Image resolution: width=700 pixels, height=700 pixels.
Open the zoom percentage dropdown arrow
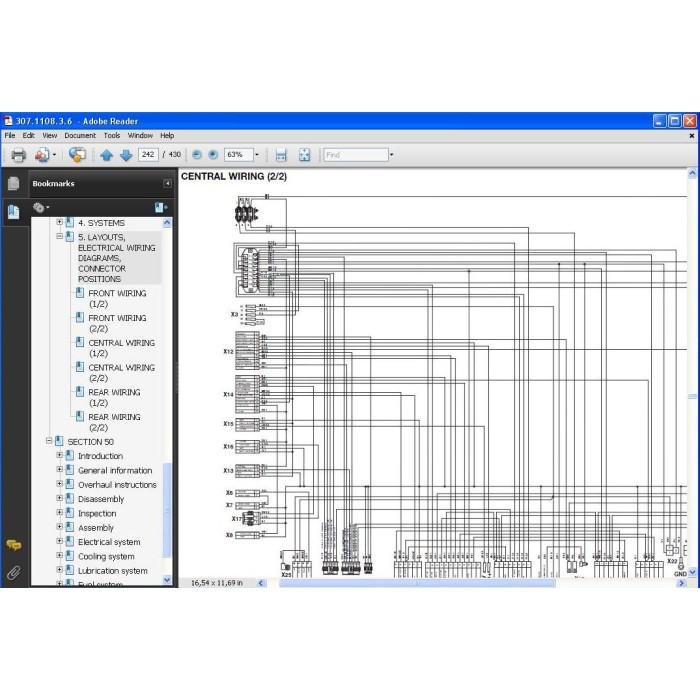point(257,155)
